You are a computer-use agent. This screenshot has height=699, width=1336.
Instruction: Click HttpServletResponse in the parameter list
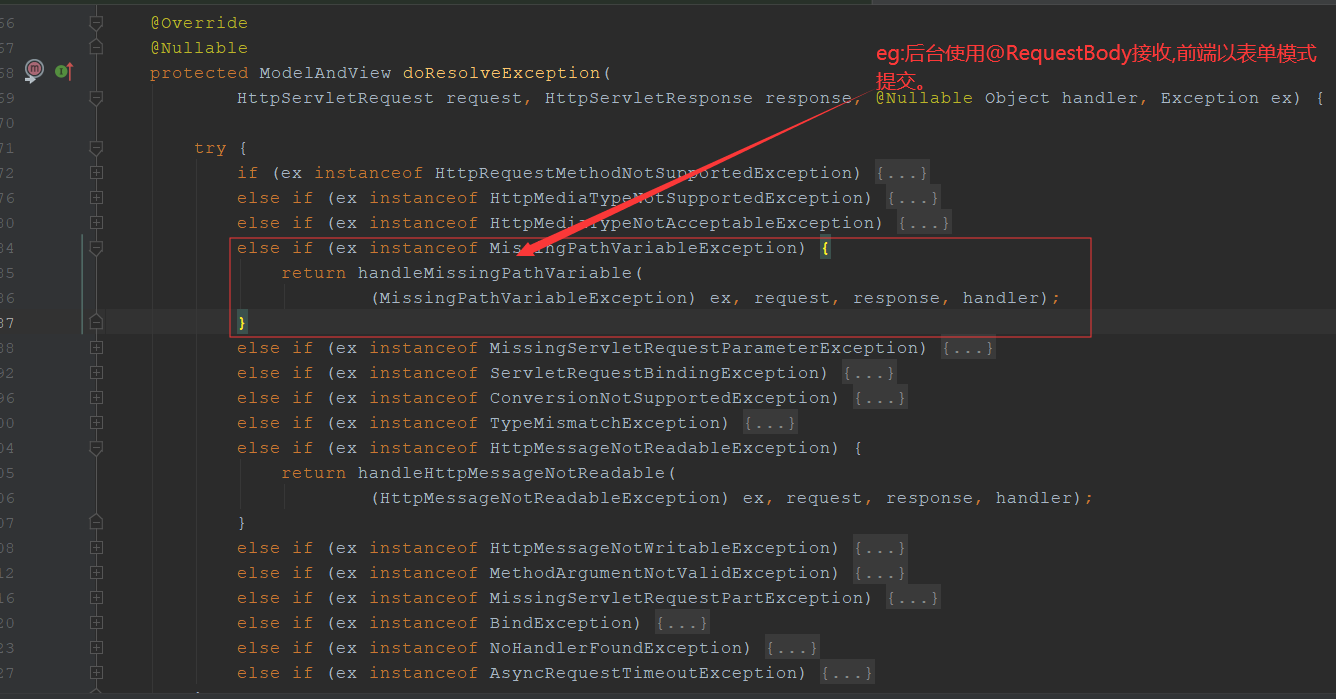649,98
